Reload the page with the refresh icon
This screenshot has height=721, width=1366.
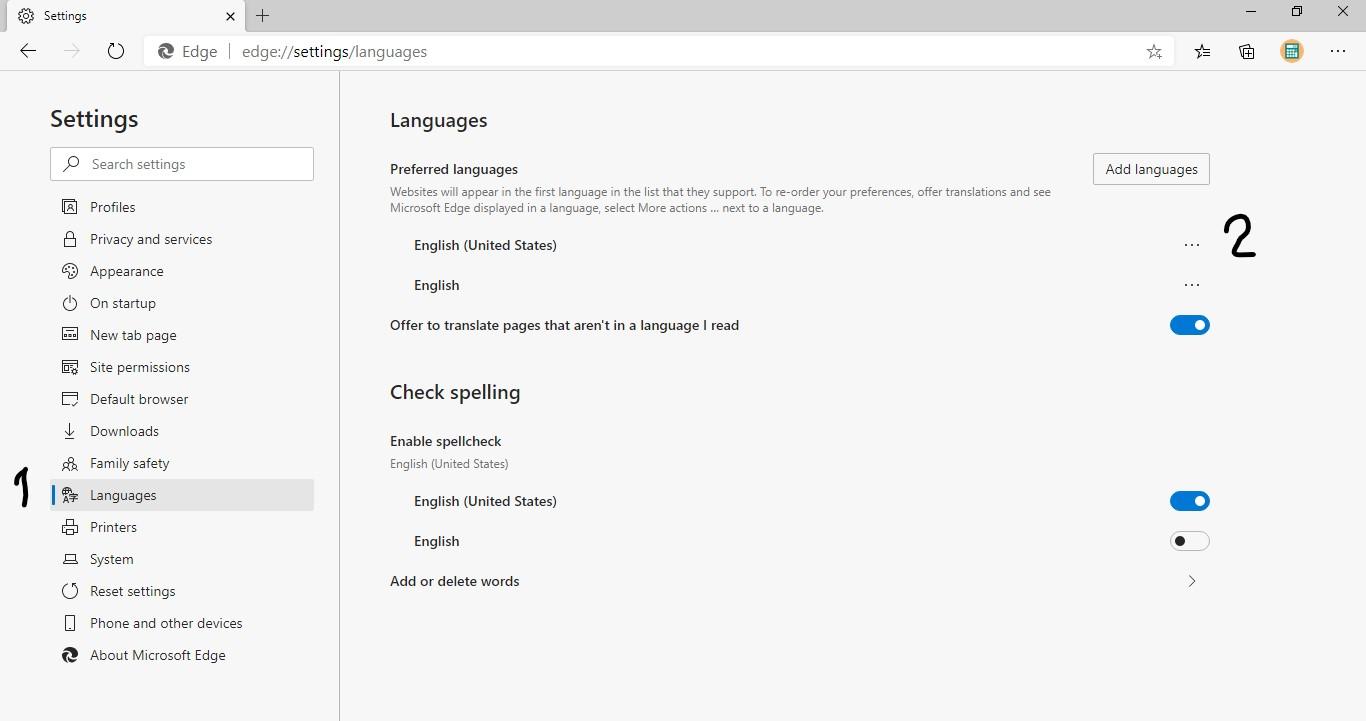click(116, 51)
